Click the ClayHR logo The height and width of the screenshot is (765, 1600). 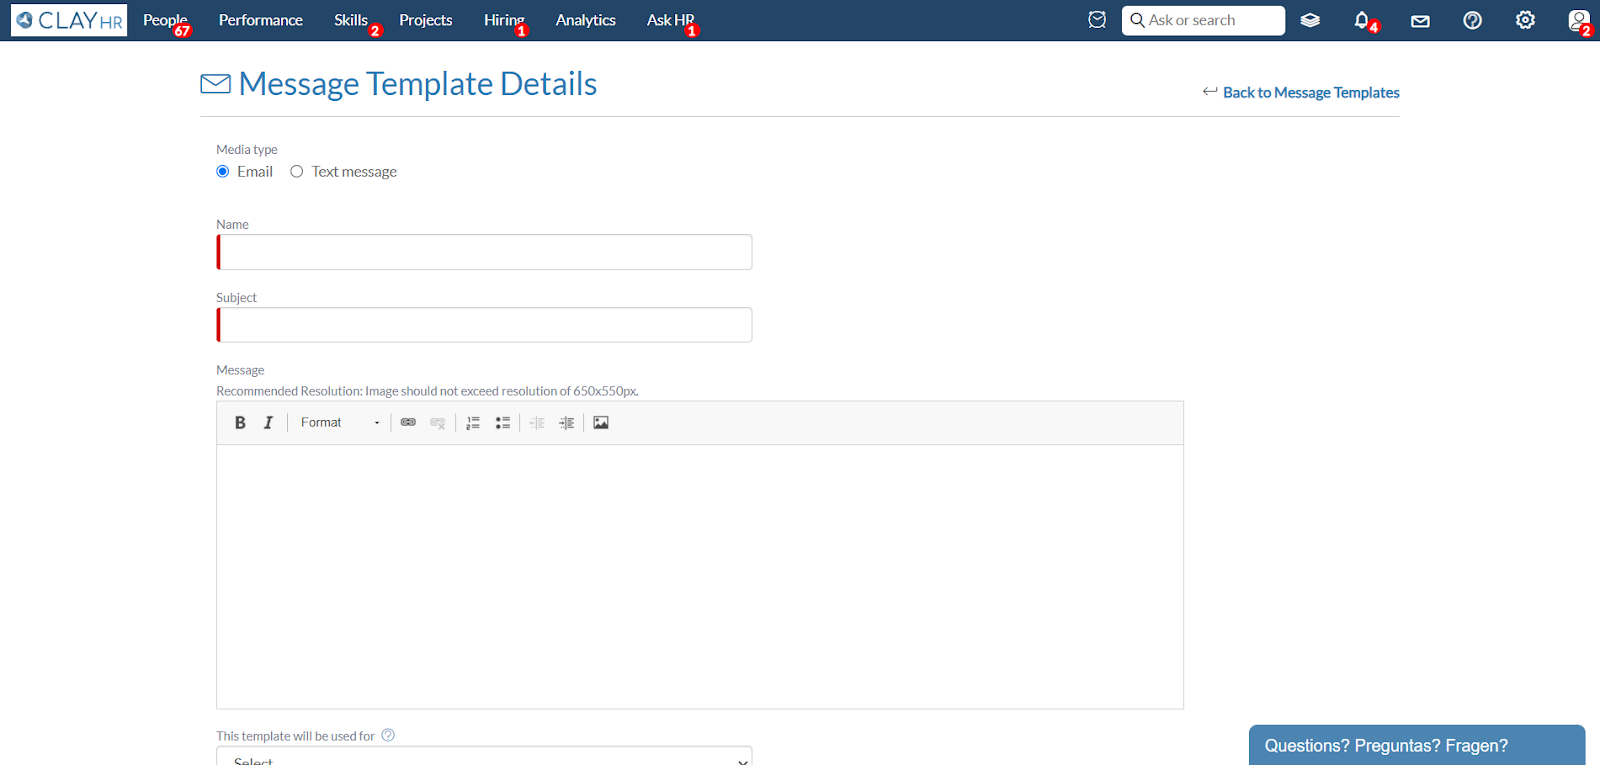point(69,20)
